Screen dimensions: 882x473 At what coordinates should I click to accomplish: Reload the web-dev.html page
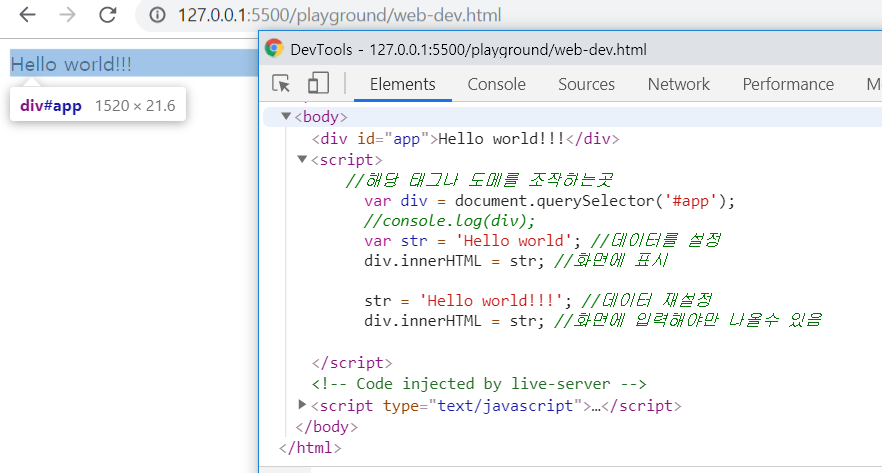tap(107, 15)
